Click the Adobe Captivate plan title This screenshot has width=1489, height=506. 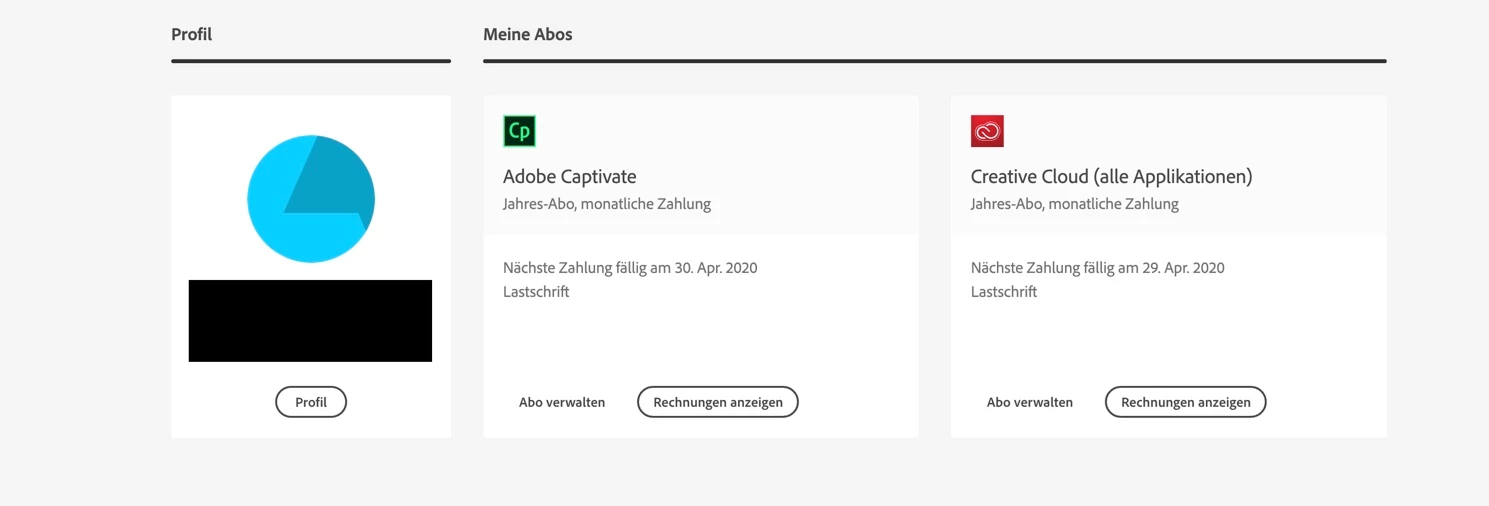coord(570,177)
